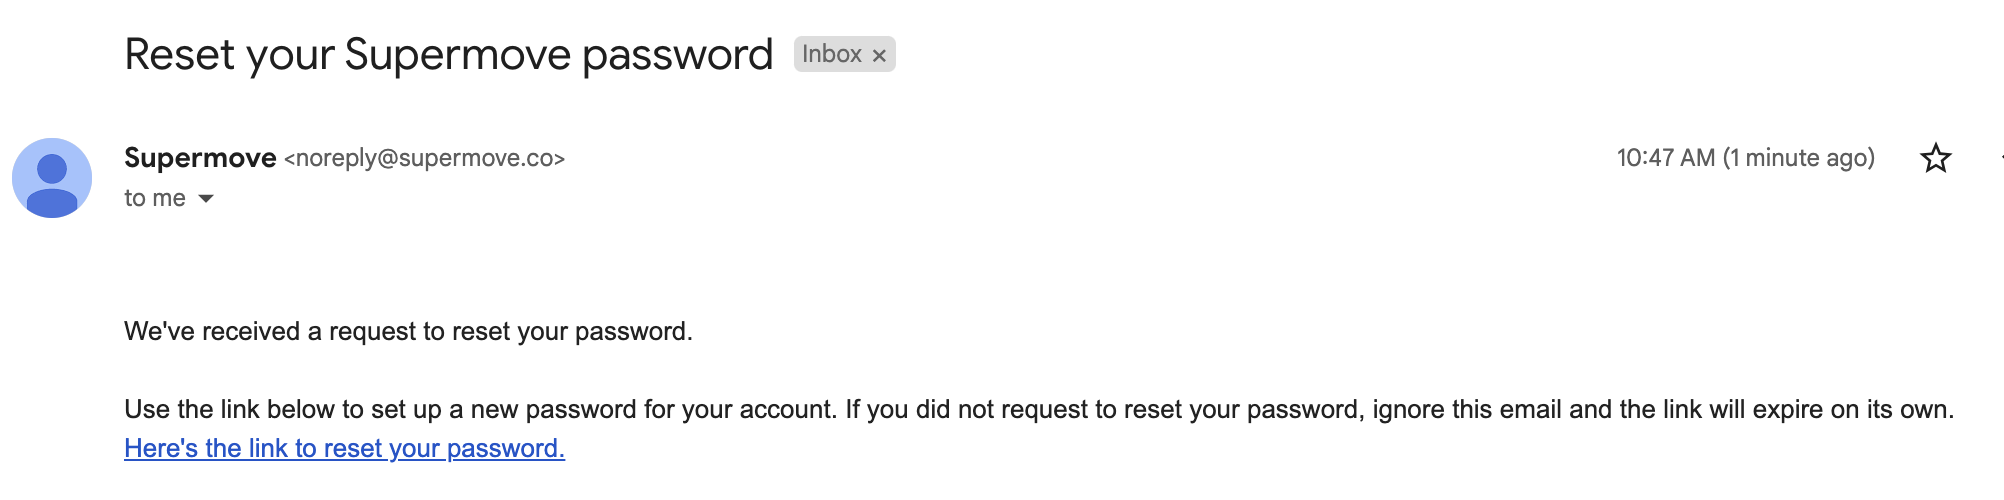This screenshot has height=500, width=2004.
Task: Click the Inbox label text
Action: [831, 54]
